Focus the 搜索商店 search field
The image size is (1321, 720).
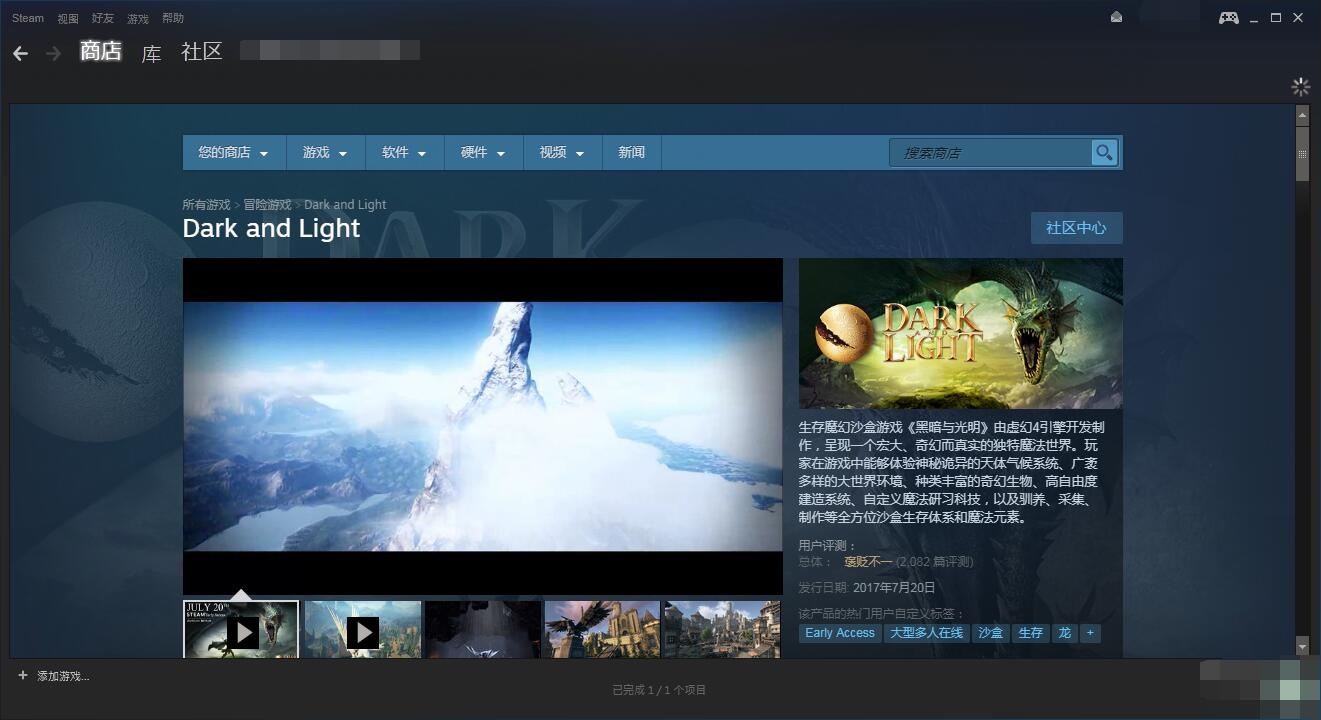click(990, 153)
